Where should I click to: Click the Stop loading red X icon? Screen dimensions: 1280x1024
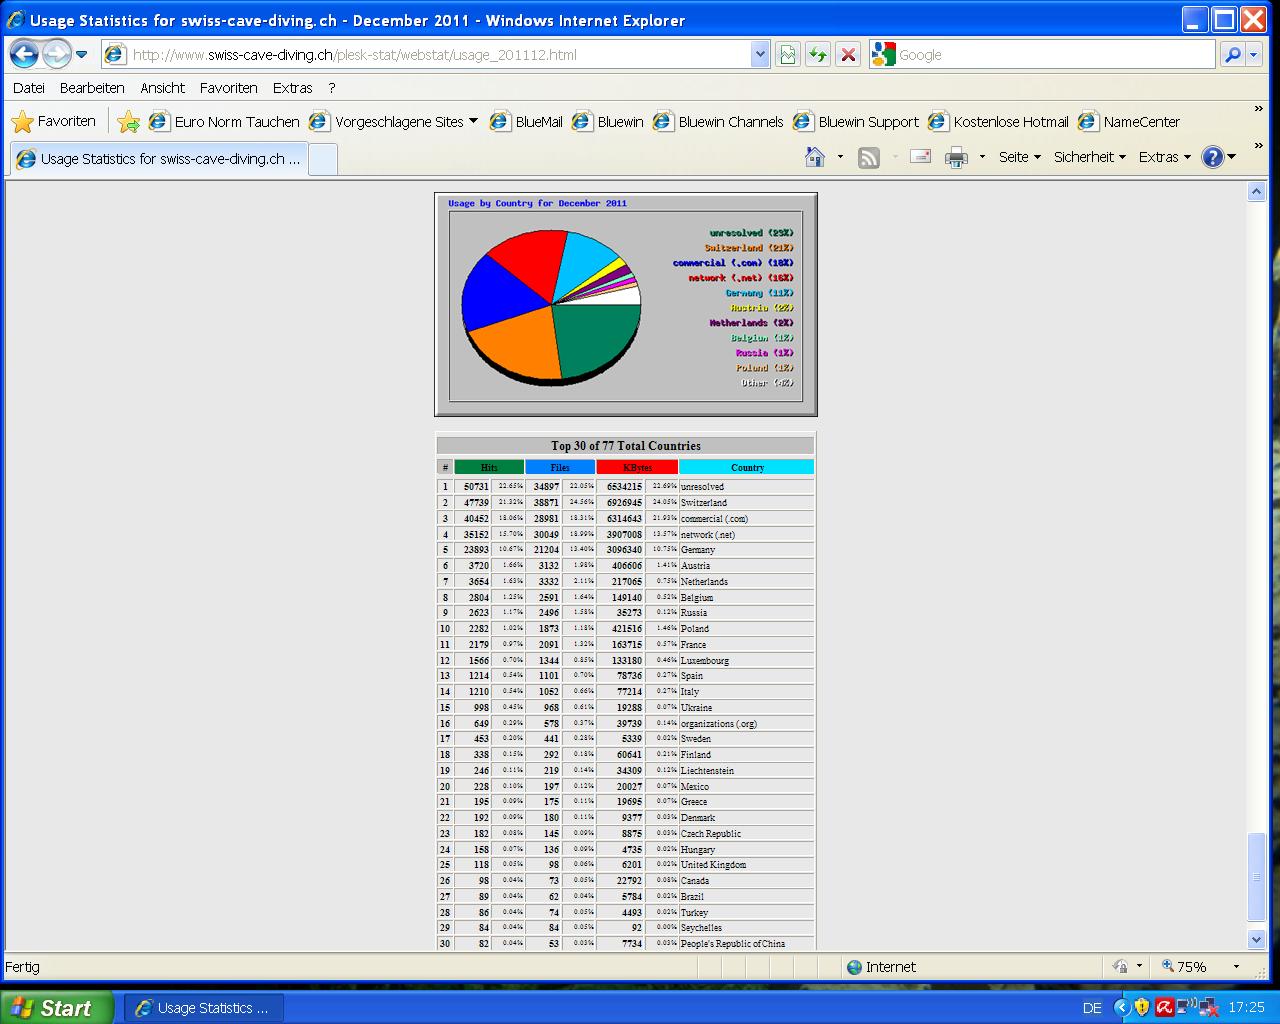click(x=848, y=55)
